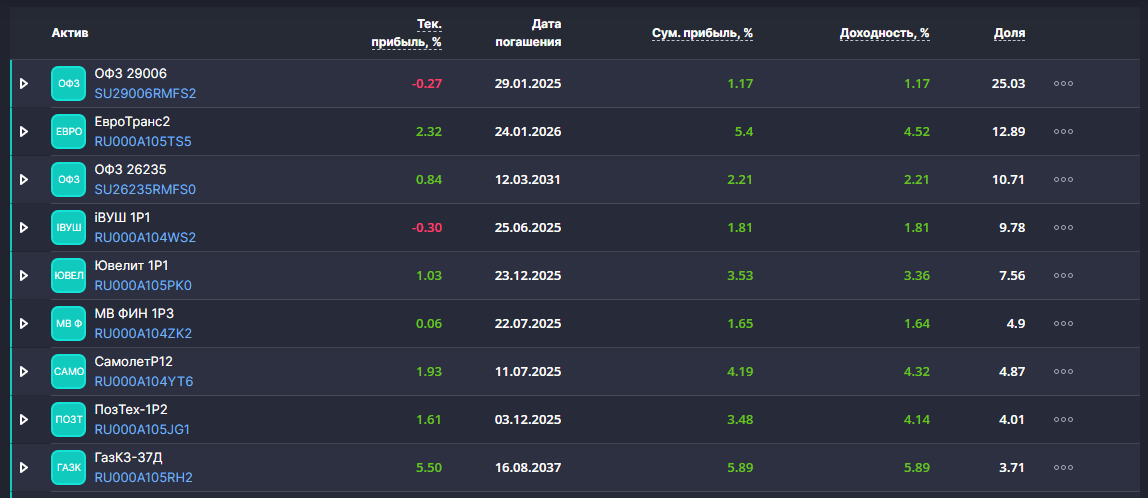This screenshot has width=1148, height=498.
Task: Expand the ГазКЗ-37Д row
Action: pyautogui.click(x=23, y=467)
